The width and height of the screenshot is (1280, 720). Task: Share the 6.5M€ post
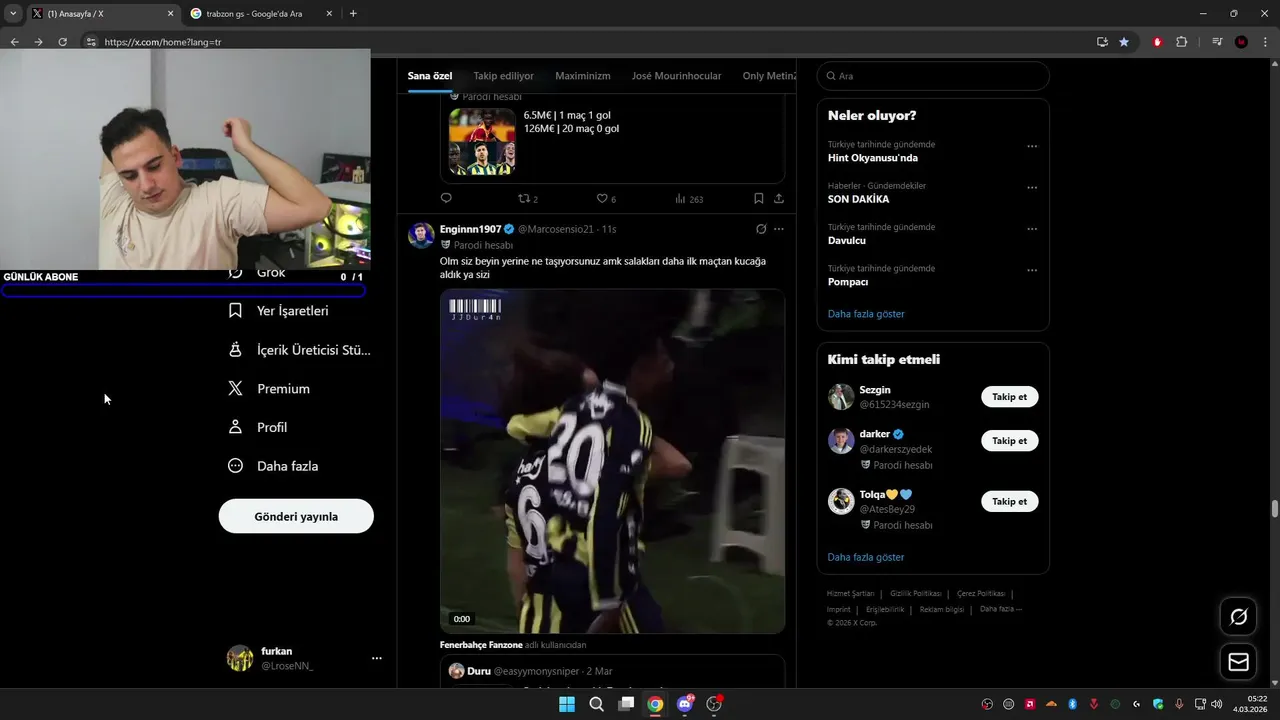(779, 198)
